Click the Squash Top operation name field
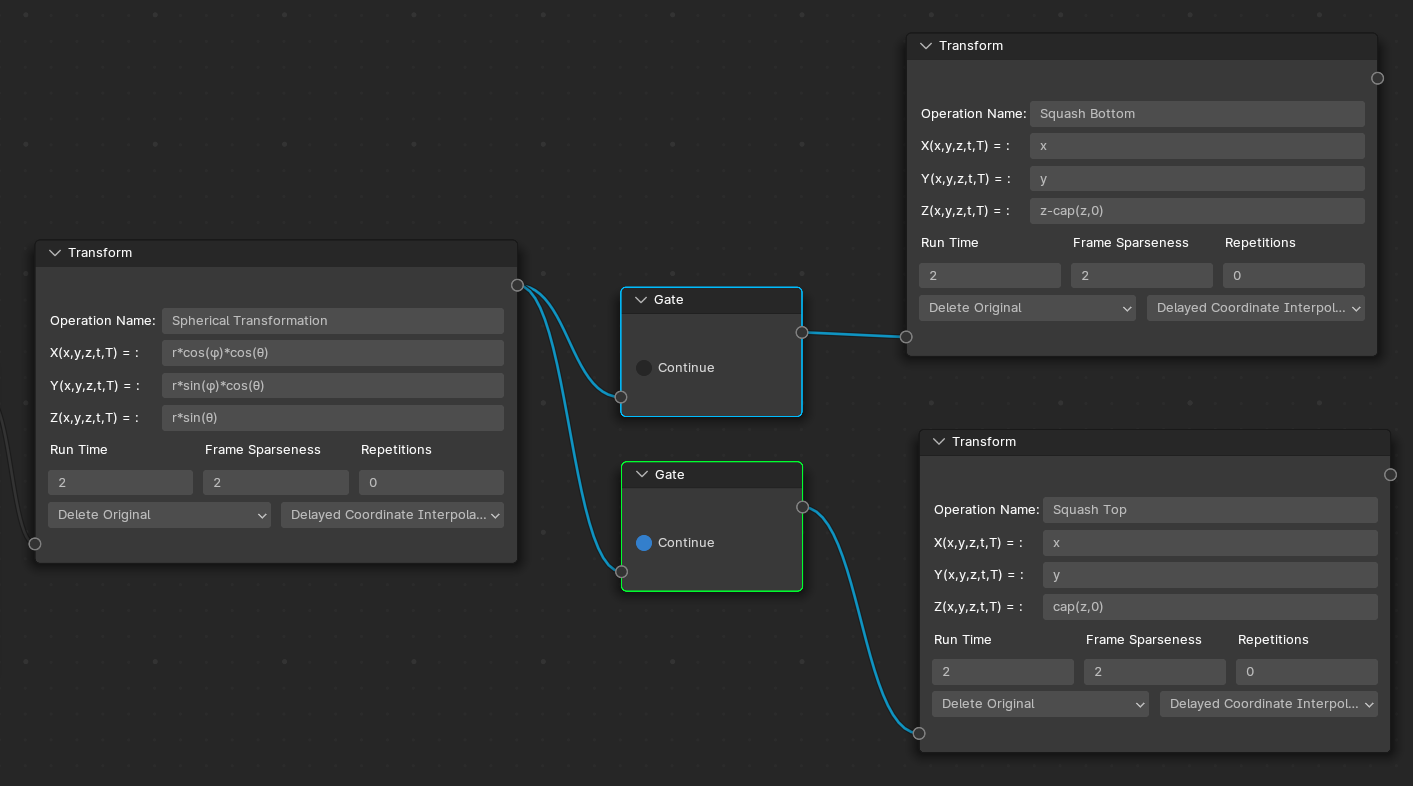The width and height of the screenshot is (1413, 786). (x=1210, y=510)
